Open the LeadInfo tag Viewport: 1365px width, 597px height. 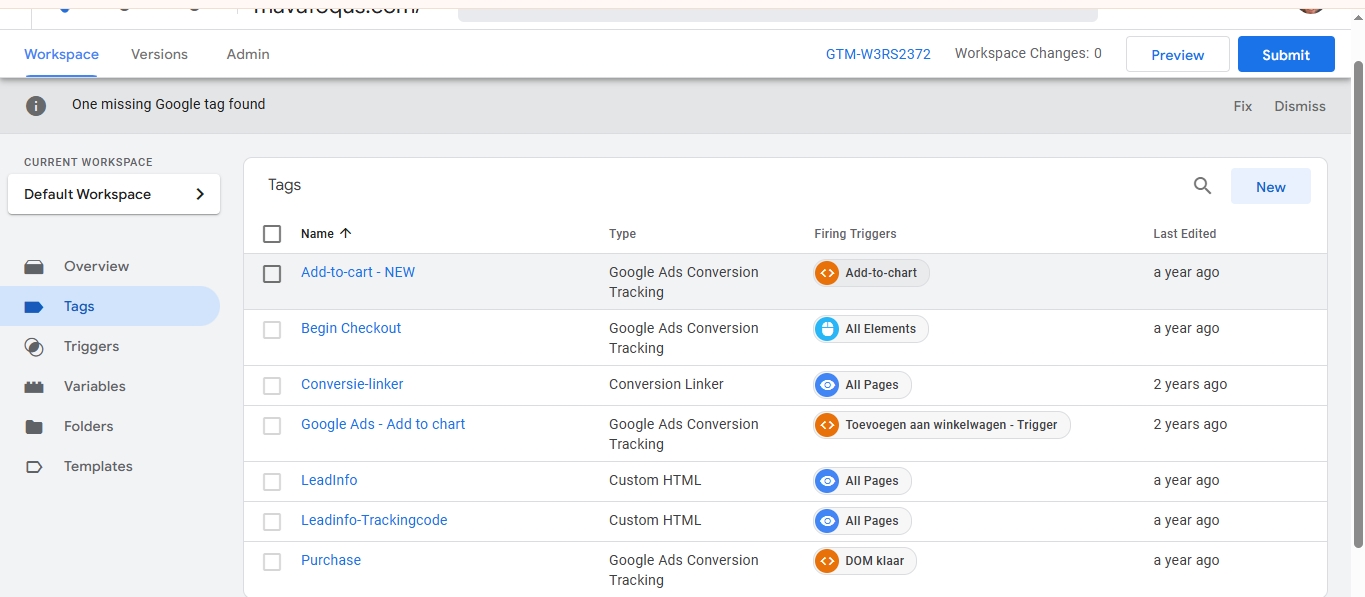(x=329, y=480)
